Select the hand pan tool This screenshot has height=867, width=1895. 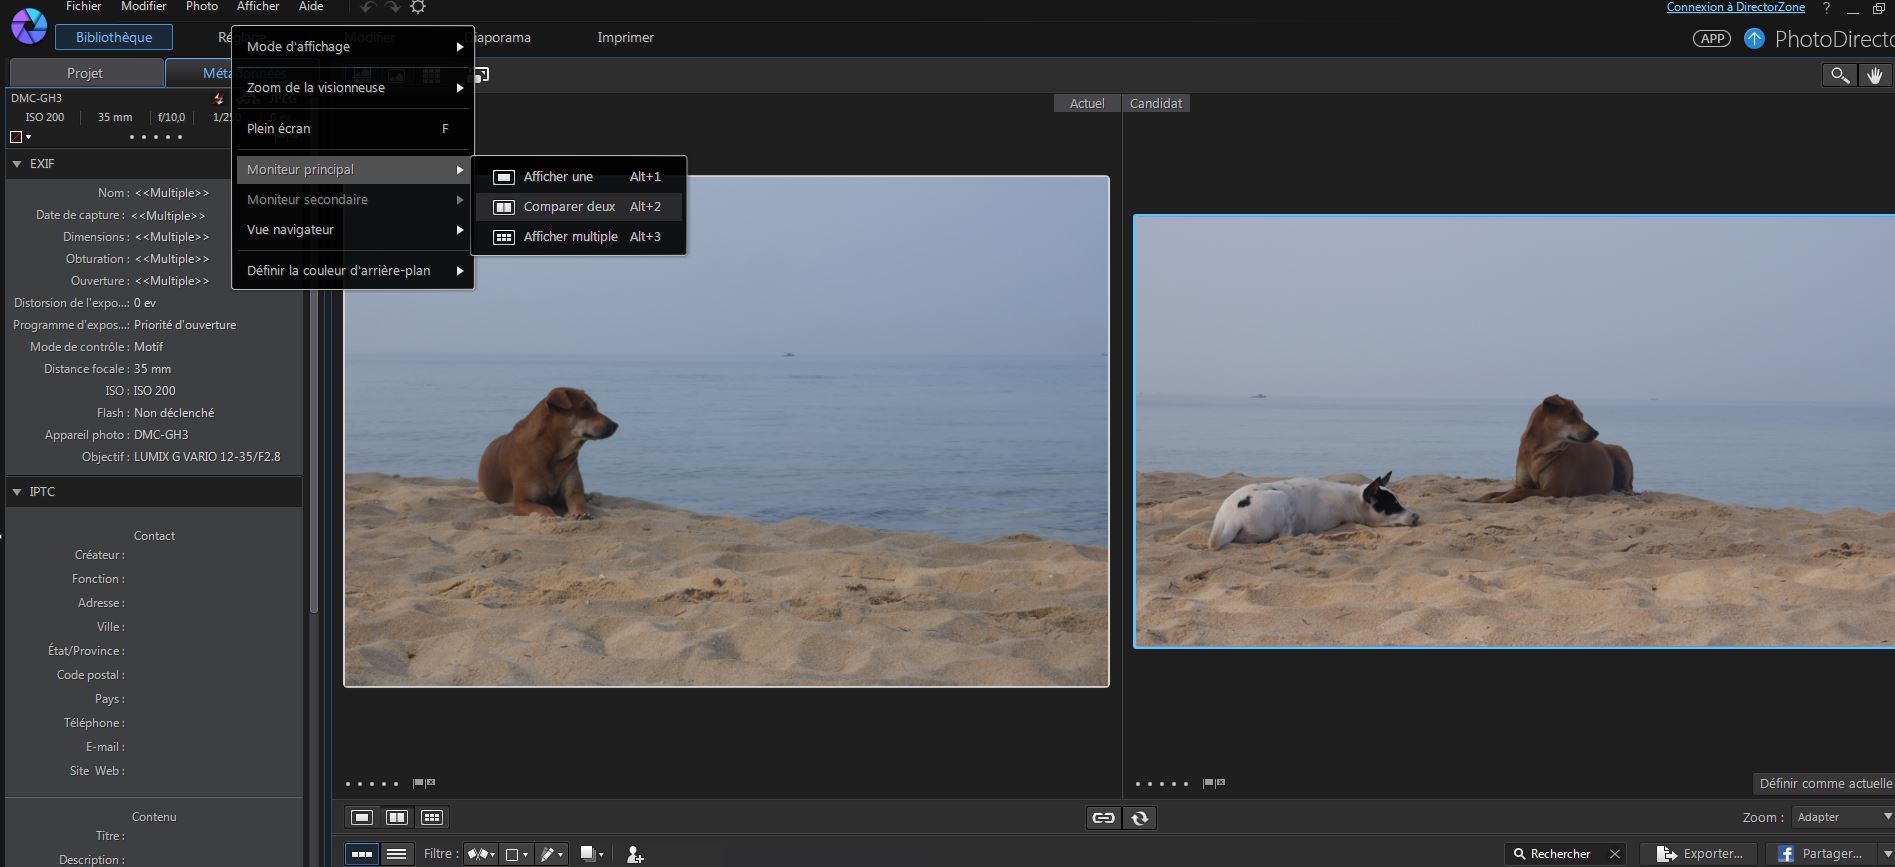pyautogui.click(x=1874, y=75)
